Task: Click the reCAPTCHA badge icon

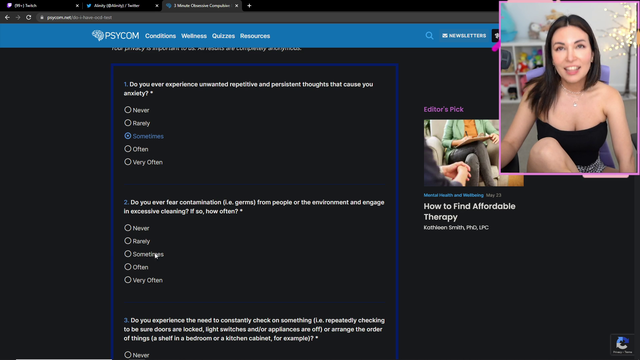Action: point(622,344)
